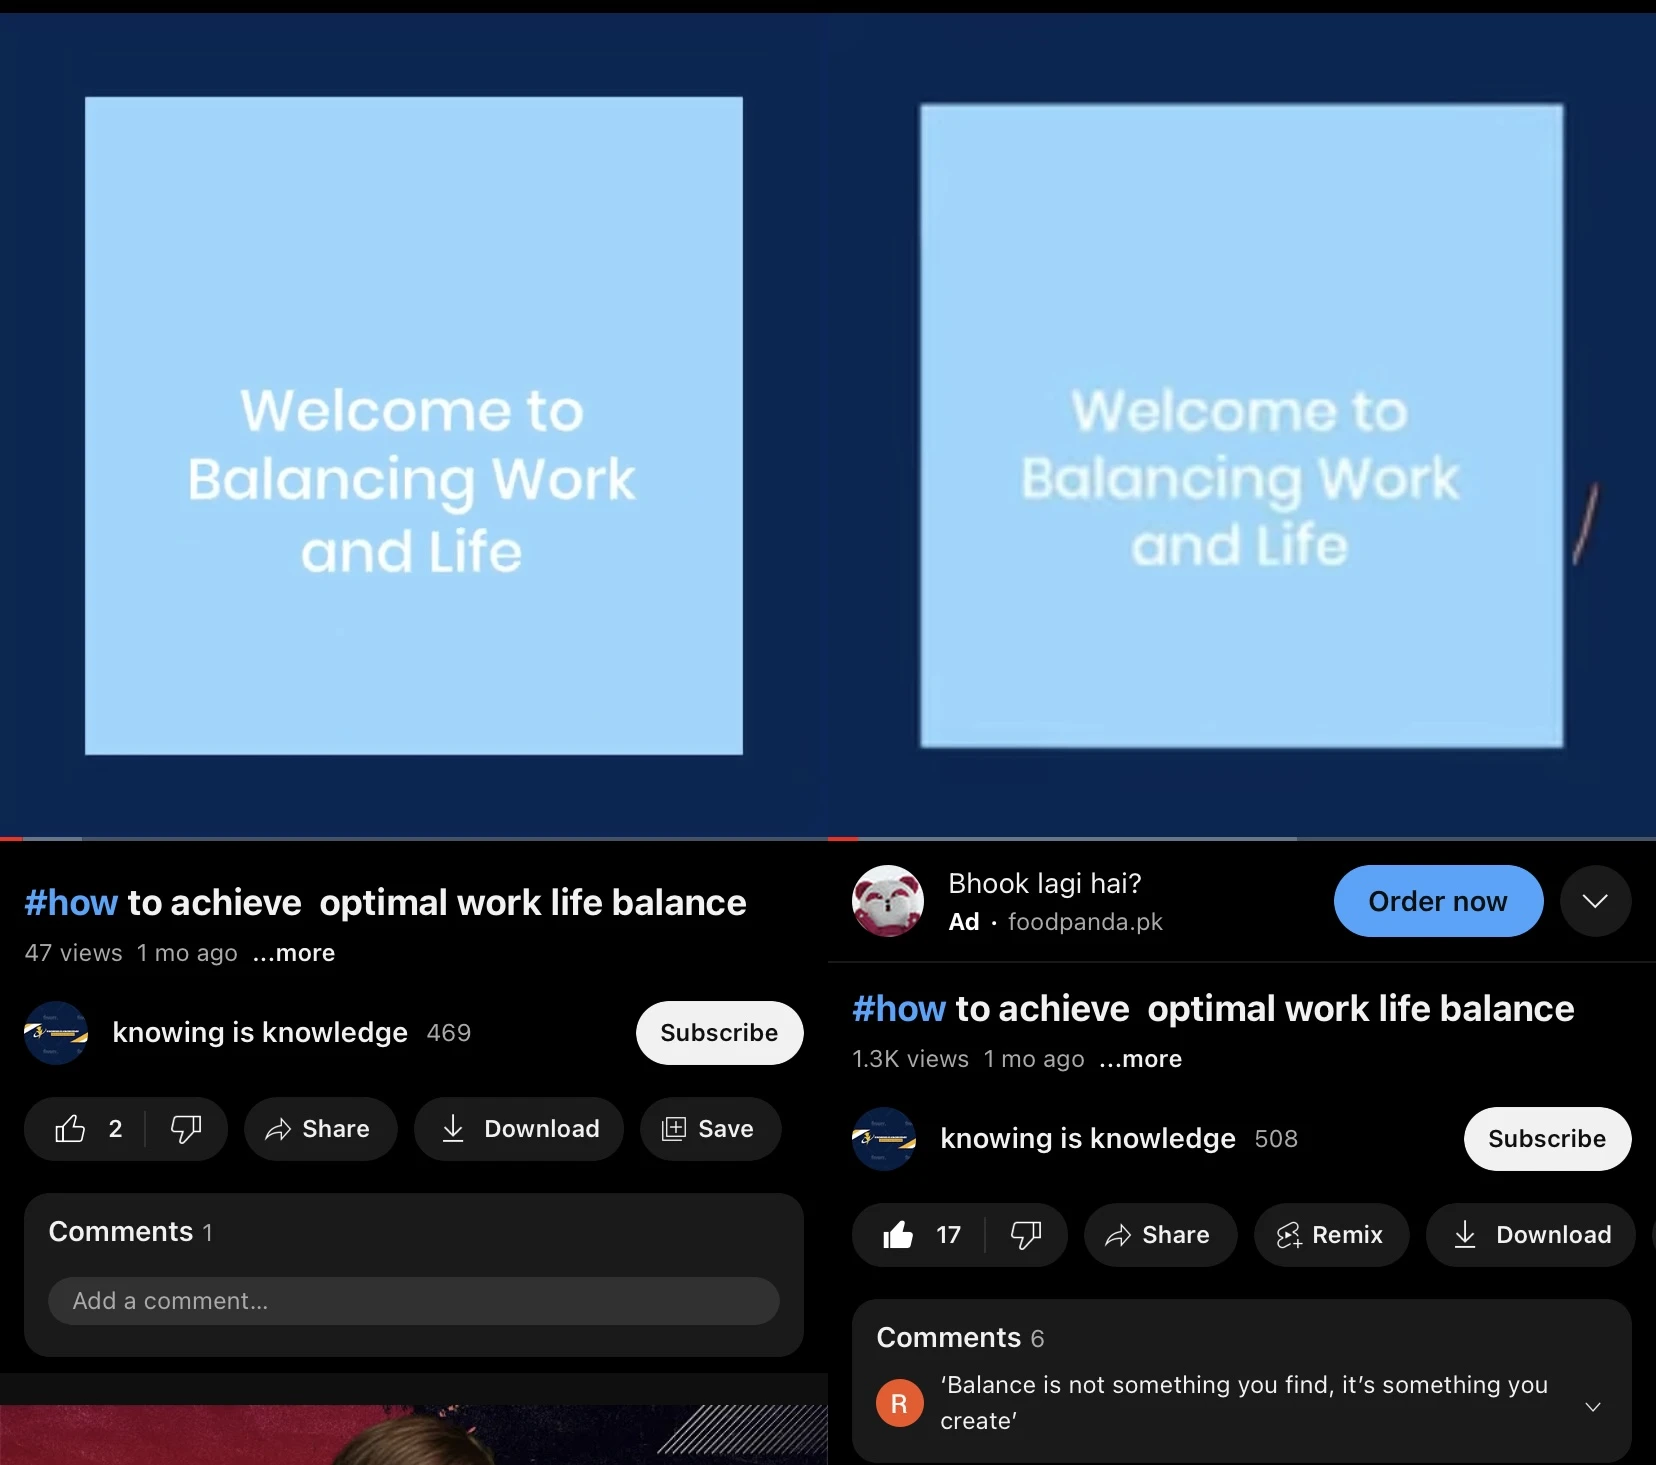The image size is (1656, 1465).
Task: Expand description via more on left video
Action: (294, 953)
